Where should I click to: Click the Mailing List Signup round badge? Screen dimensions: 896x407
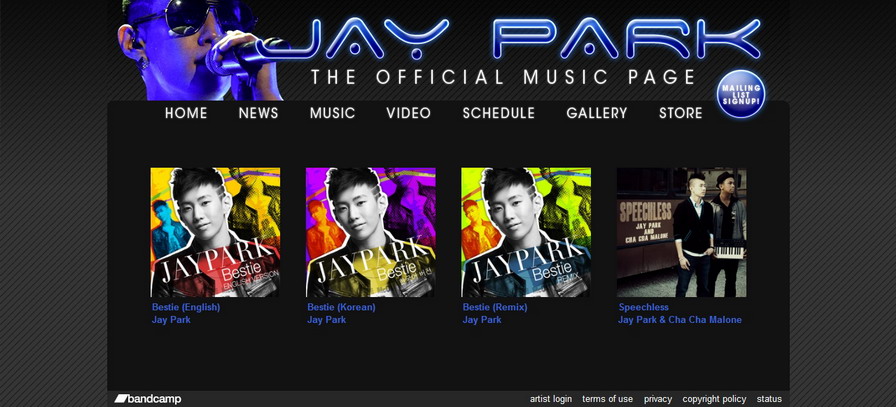tap(741, 94)
